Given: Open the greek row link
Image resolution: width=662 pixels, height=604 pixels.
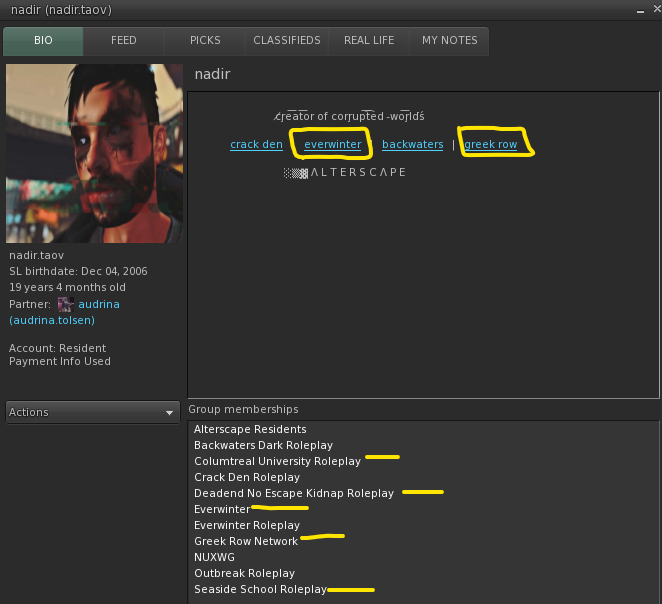Looking at the screenshot, I should 491,144.
